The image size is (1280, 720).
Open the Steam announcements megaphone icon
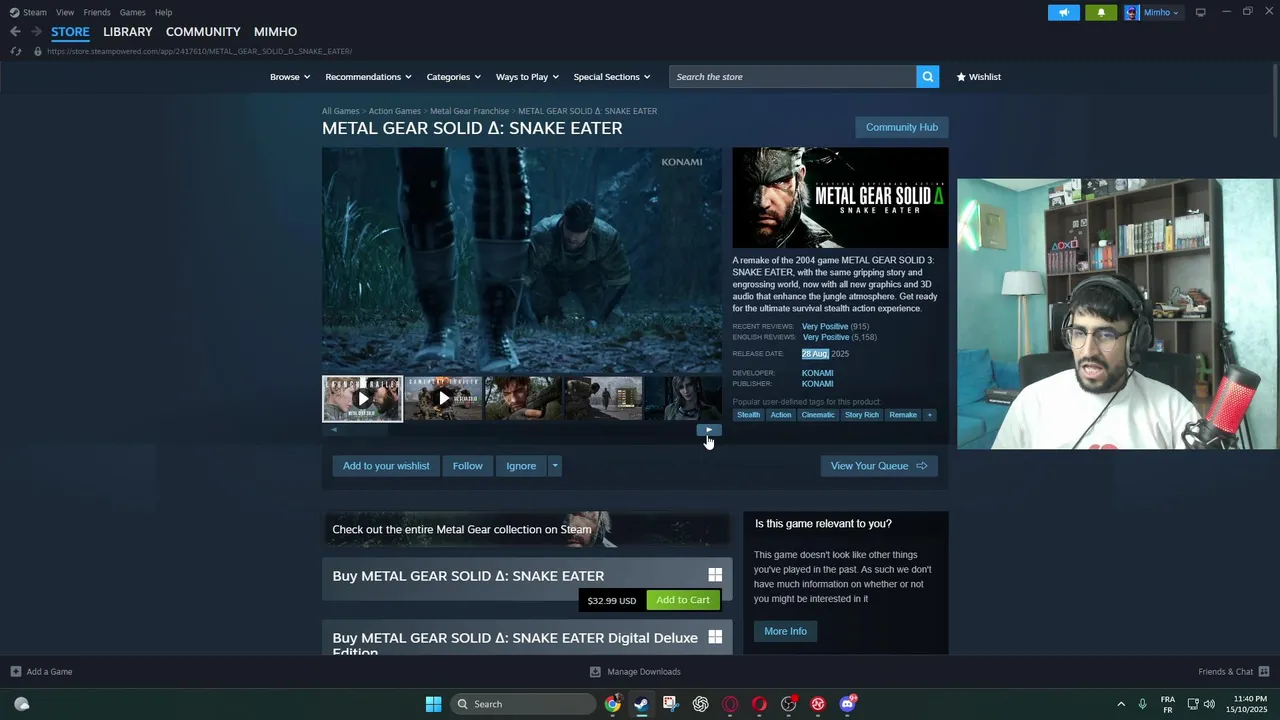coord(1063,12)
